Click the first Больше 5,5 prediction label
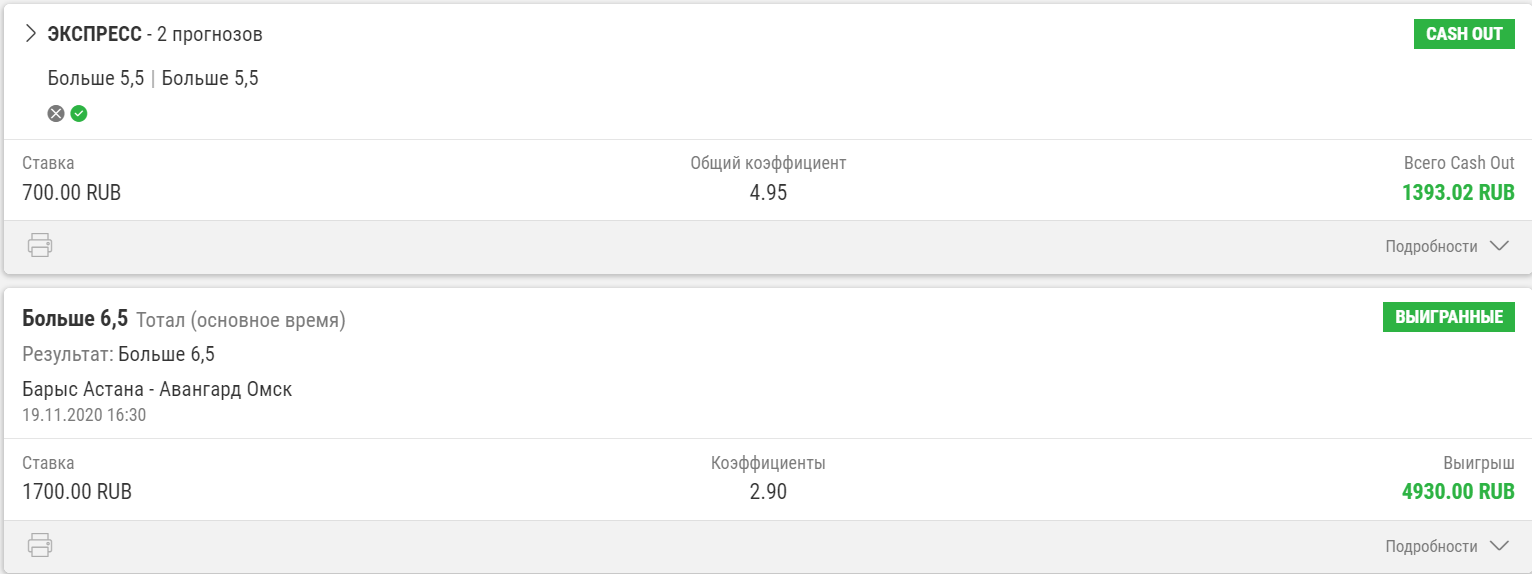The image size is (1532, 574). coord(96,78)
